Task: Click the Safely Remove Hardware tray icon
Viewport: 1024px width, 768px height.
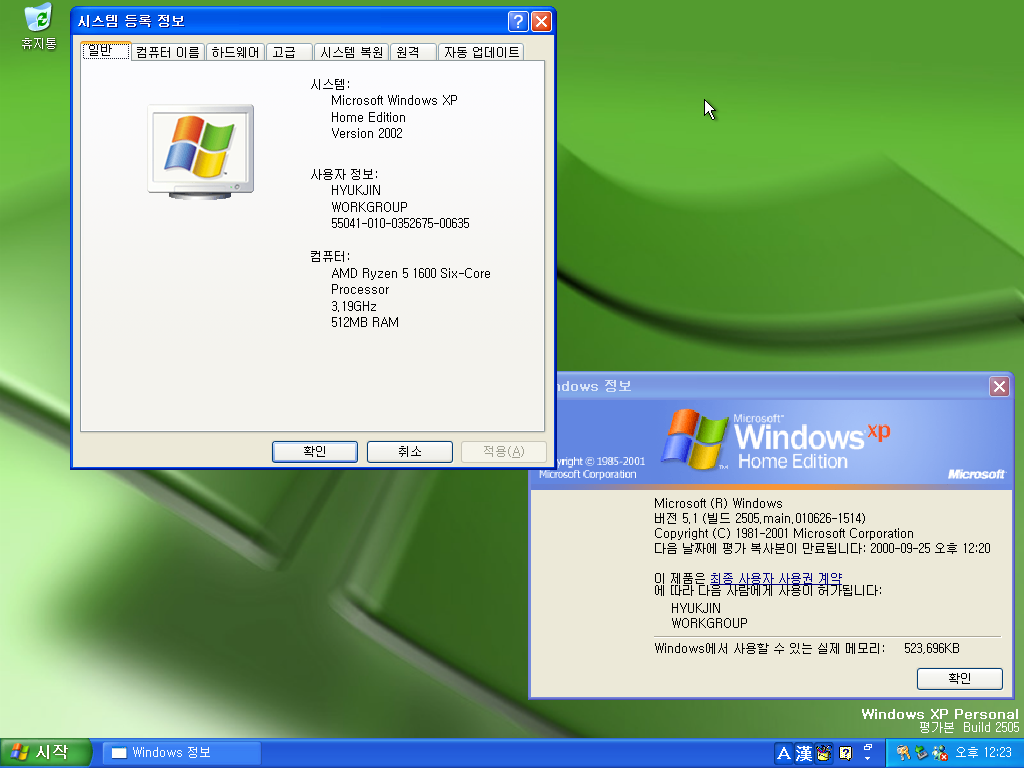Action: [921, 753]
